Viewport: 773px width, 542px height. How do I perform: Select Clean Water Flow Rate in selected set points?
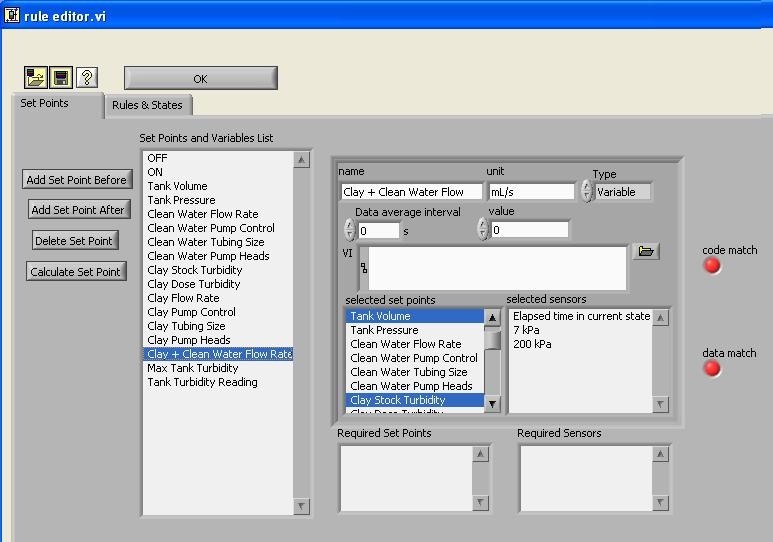tap(415, 344)
